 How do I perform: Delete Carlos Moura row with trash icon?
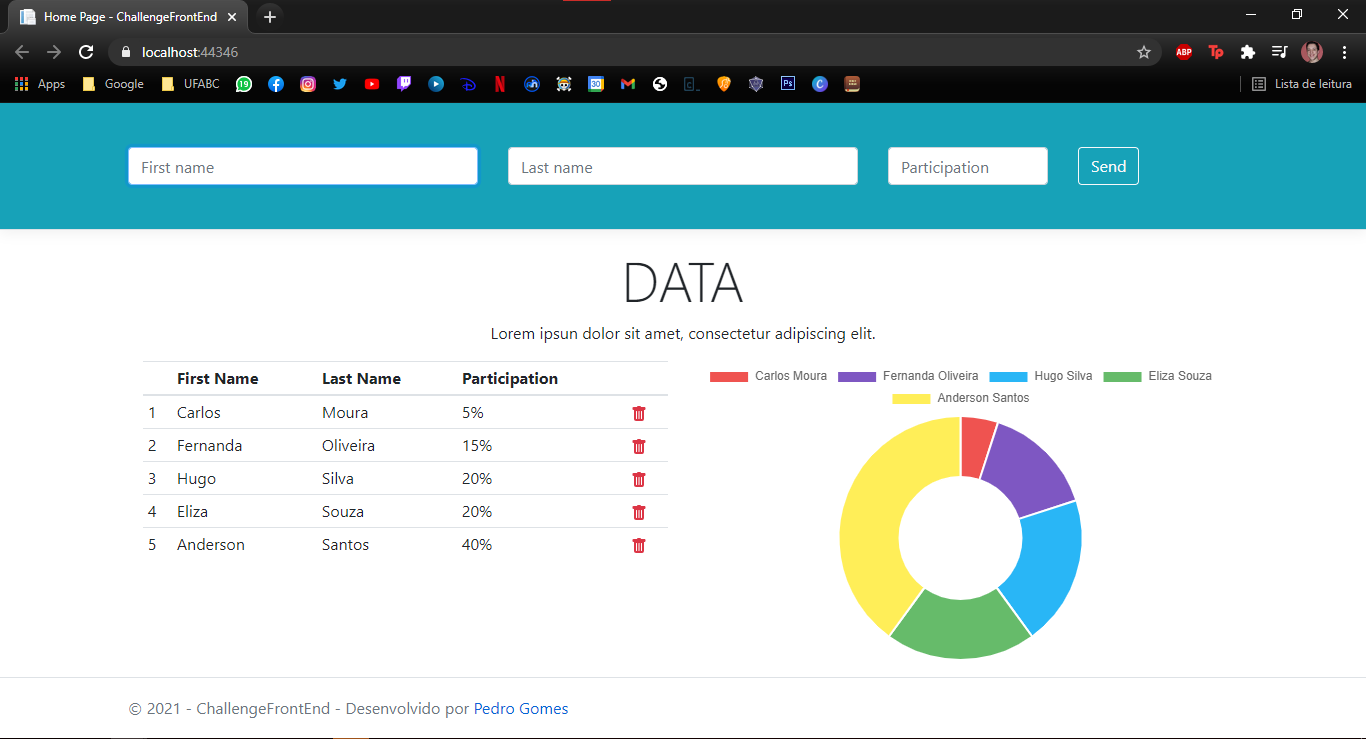pyautogui.click(x=639, y=413)
